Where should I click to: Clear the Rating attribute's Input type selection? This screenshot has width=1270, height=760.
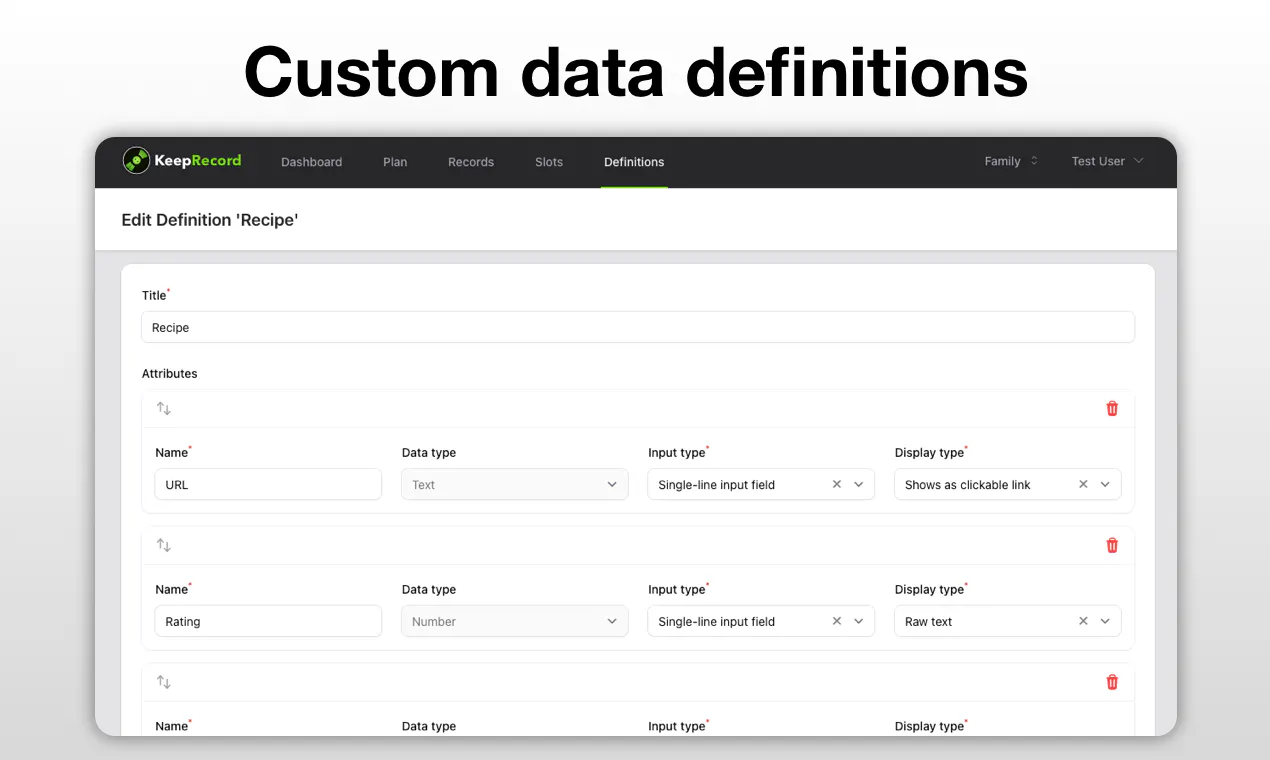(837, 621)
